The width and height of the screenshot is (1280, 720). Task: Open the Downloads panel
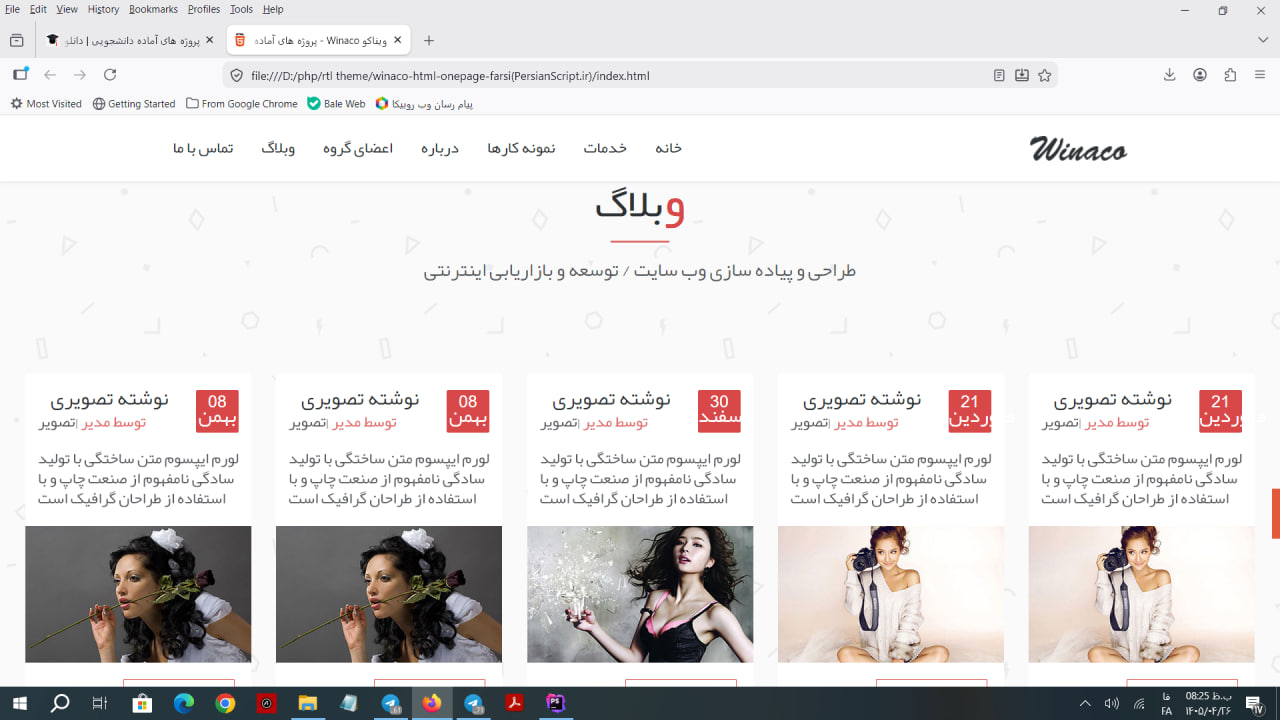pos(1169,75)
